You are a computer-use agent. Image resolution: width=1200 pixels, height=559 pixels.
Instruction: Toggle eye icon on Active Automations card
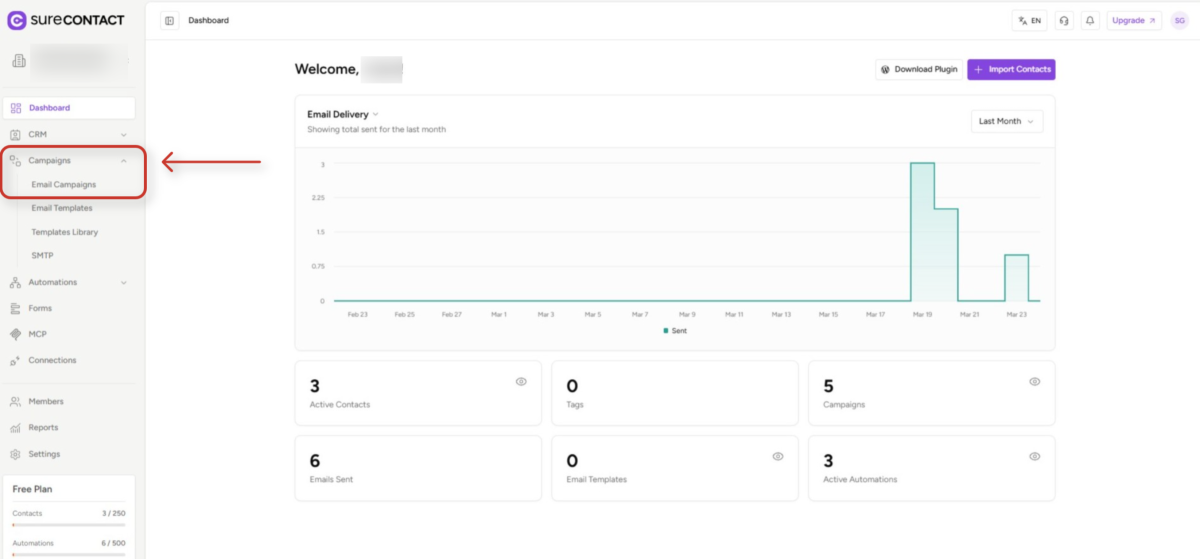point(1034,456)
